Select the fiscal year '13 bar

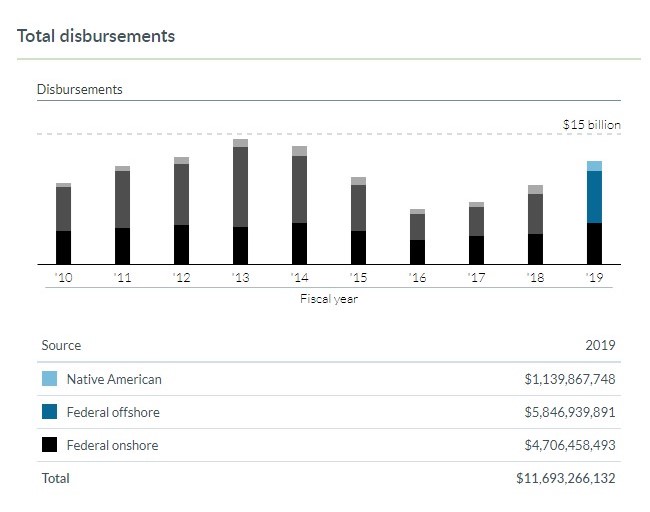[x=240, y=202]
